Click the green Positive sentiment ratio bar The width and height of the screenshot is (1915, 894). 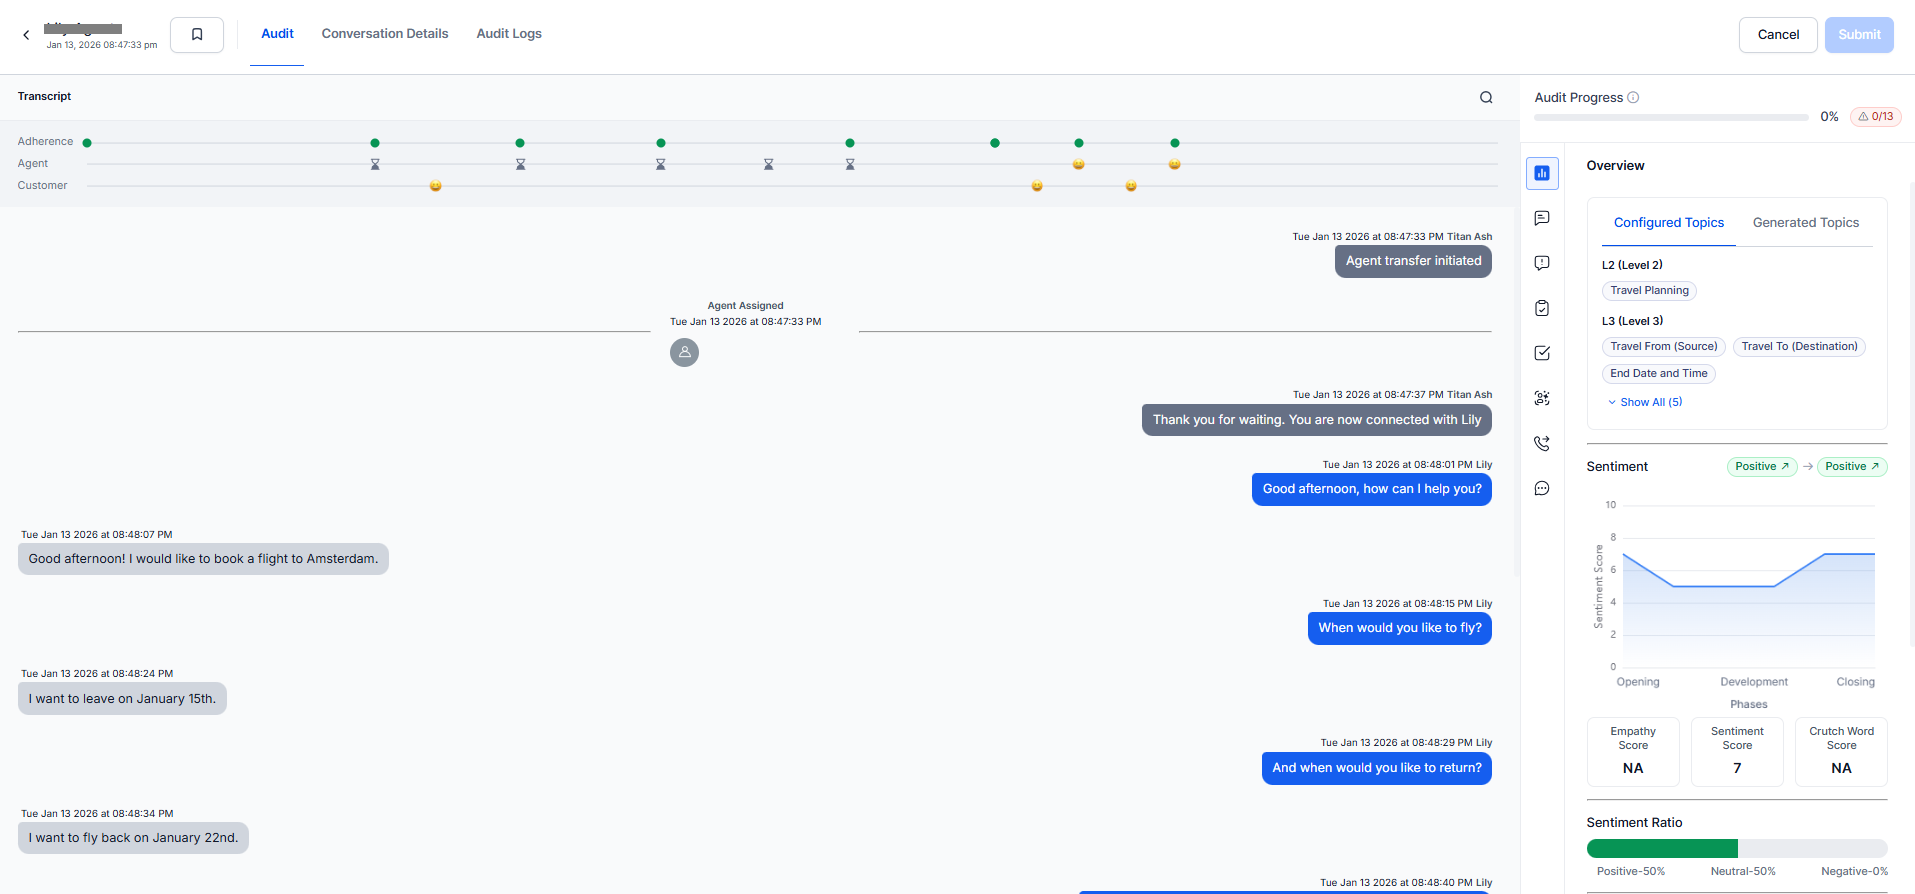[x=1661, y=849]
